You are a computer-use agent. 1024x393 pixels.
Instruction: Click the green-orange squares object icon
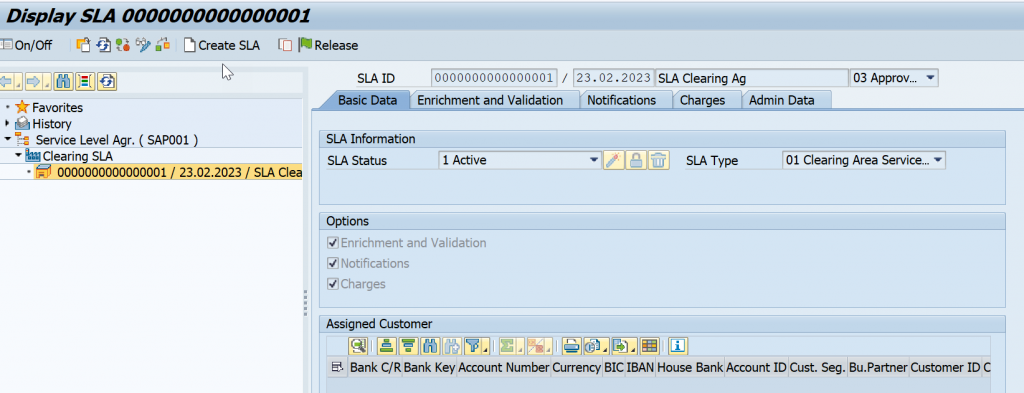coord(163,45)
